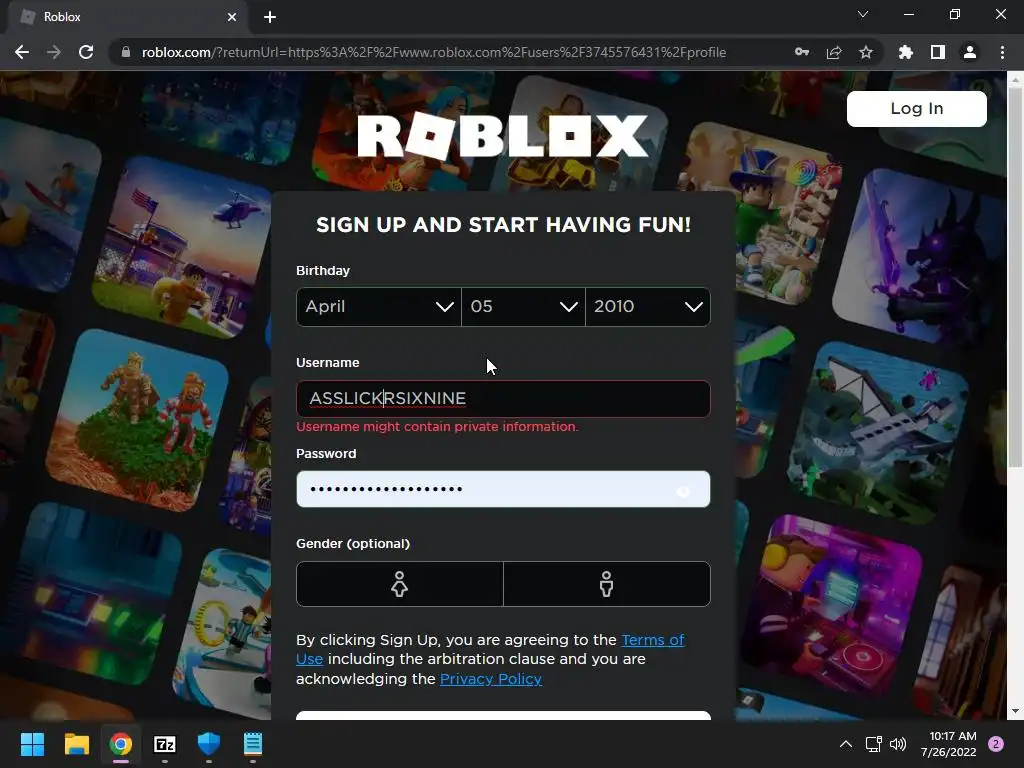1024x768 pixels.
Task: Open File Explorer from taskbar
Action: click(76, 744)
